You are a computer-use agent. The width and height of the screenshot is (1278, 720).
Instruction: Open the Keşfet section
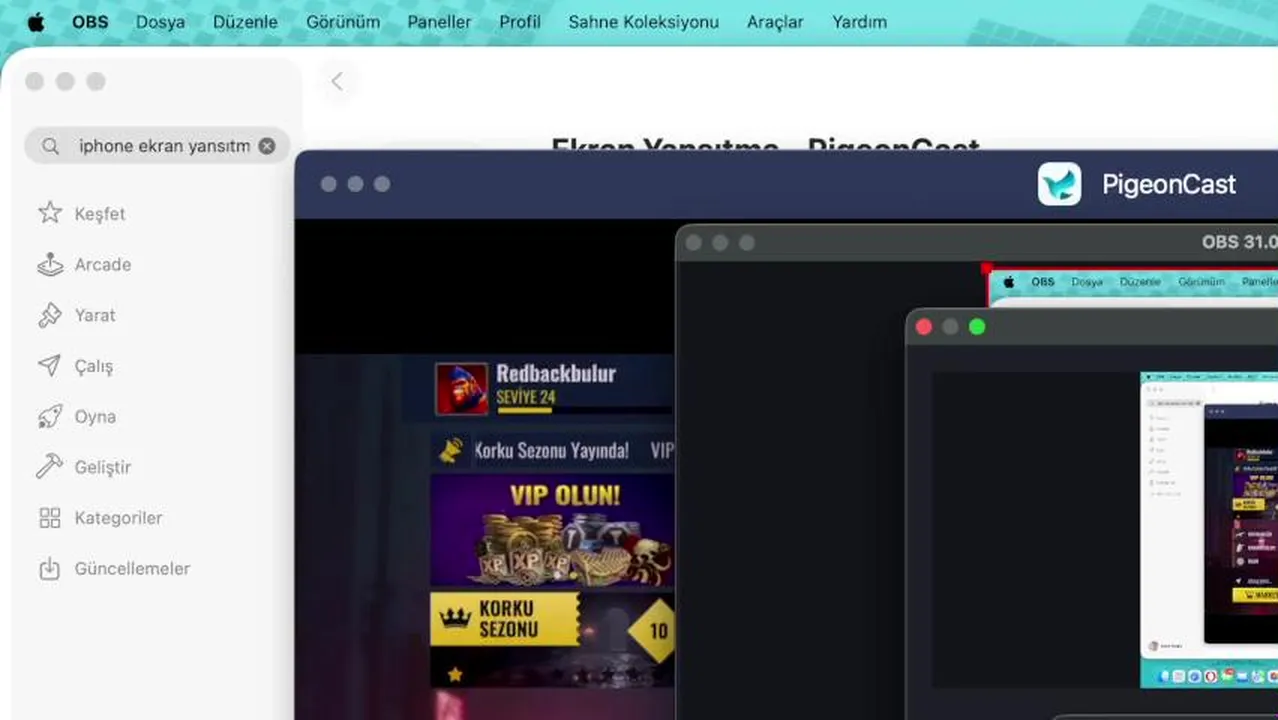click(x=100, y=214)
